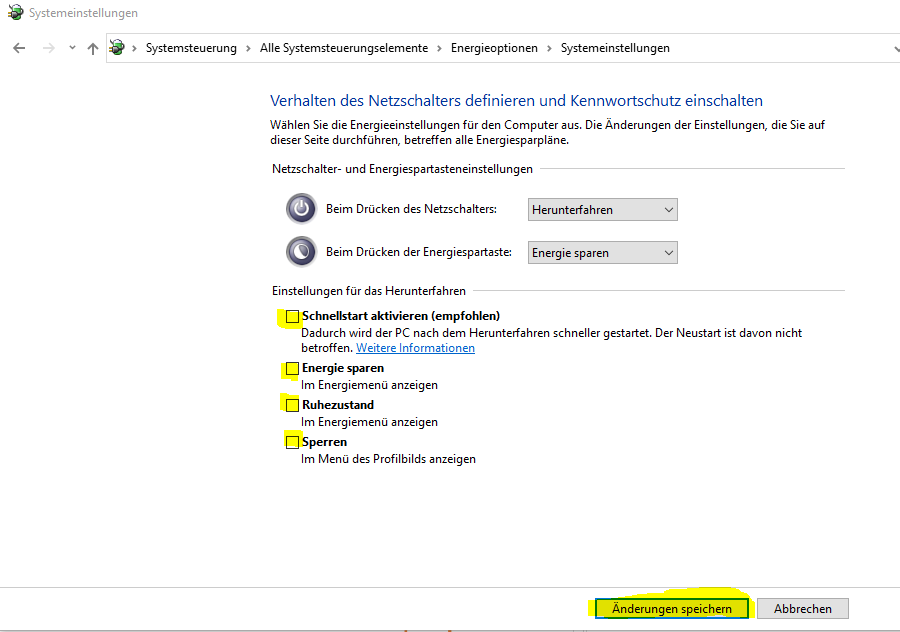Image resolution: width=900 pixels, height=632 pixels.
Task: Open the Herunterfahren power button dropdown
Action: coord(603,210)
